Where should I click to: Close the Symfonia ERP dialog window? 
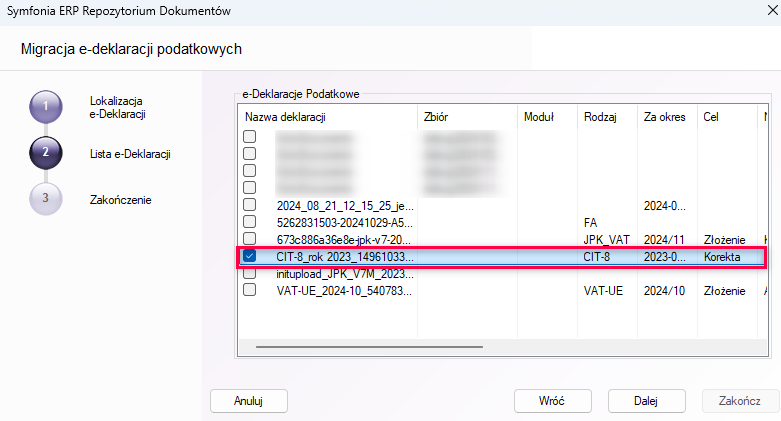772,10
